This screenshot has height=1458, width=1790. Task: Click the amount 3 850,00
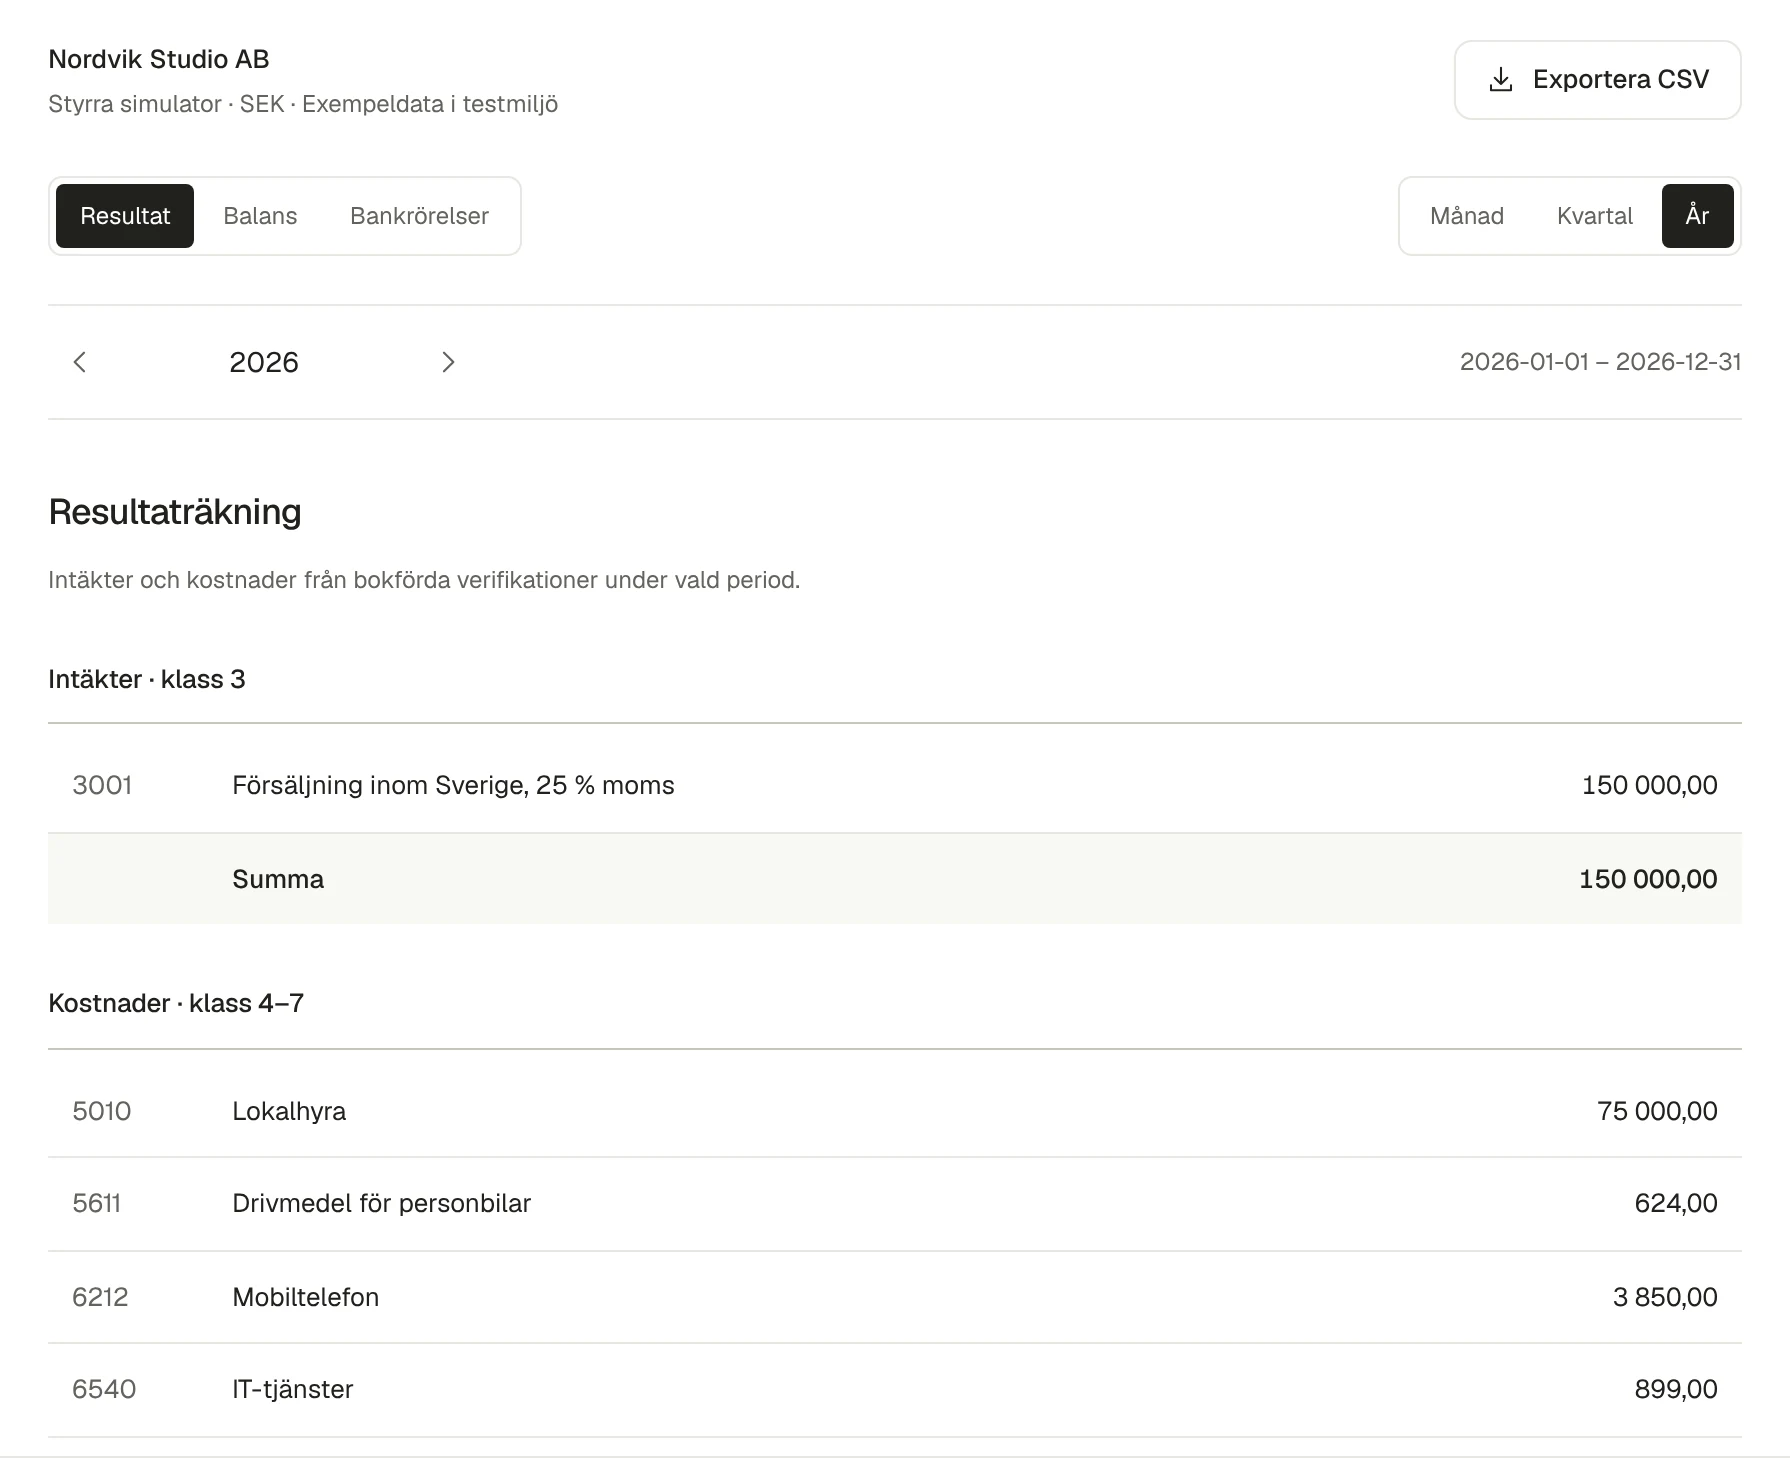(1665, 1297)
